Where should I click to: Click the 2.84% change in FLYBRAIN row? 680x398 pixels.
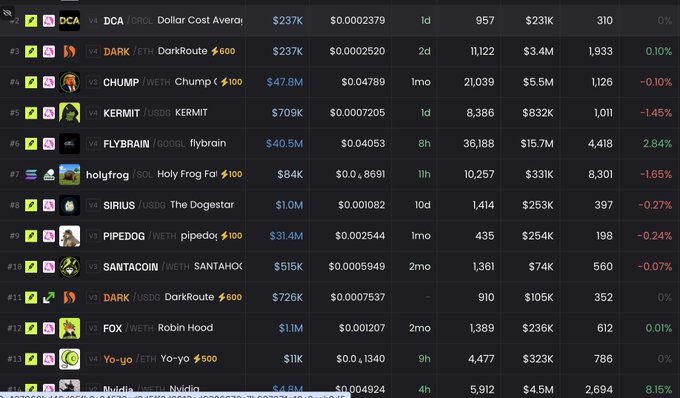click(657, 144)
